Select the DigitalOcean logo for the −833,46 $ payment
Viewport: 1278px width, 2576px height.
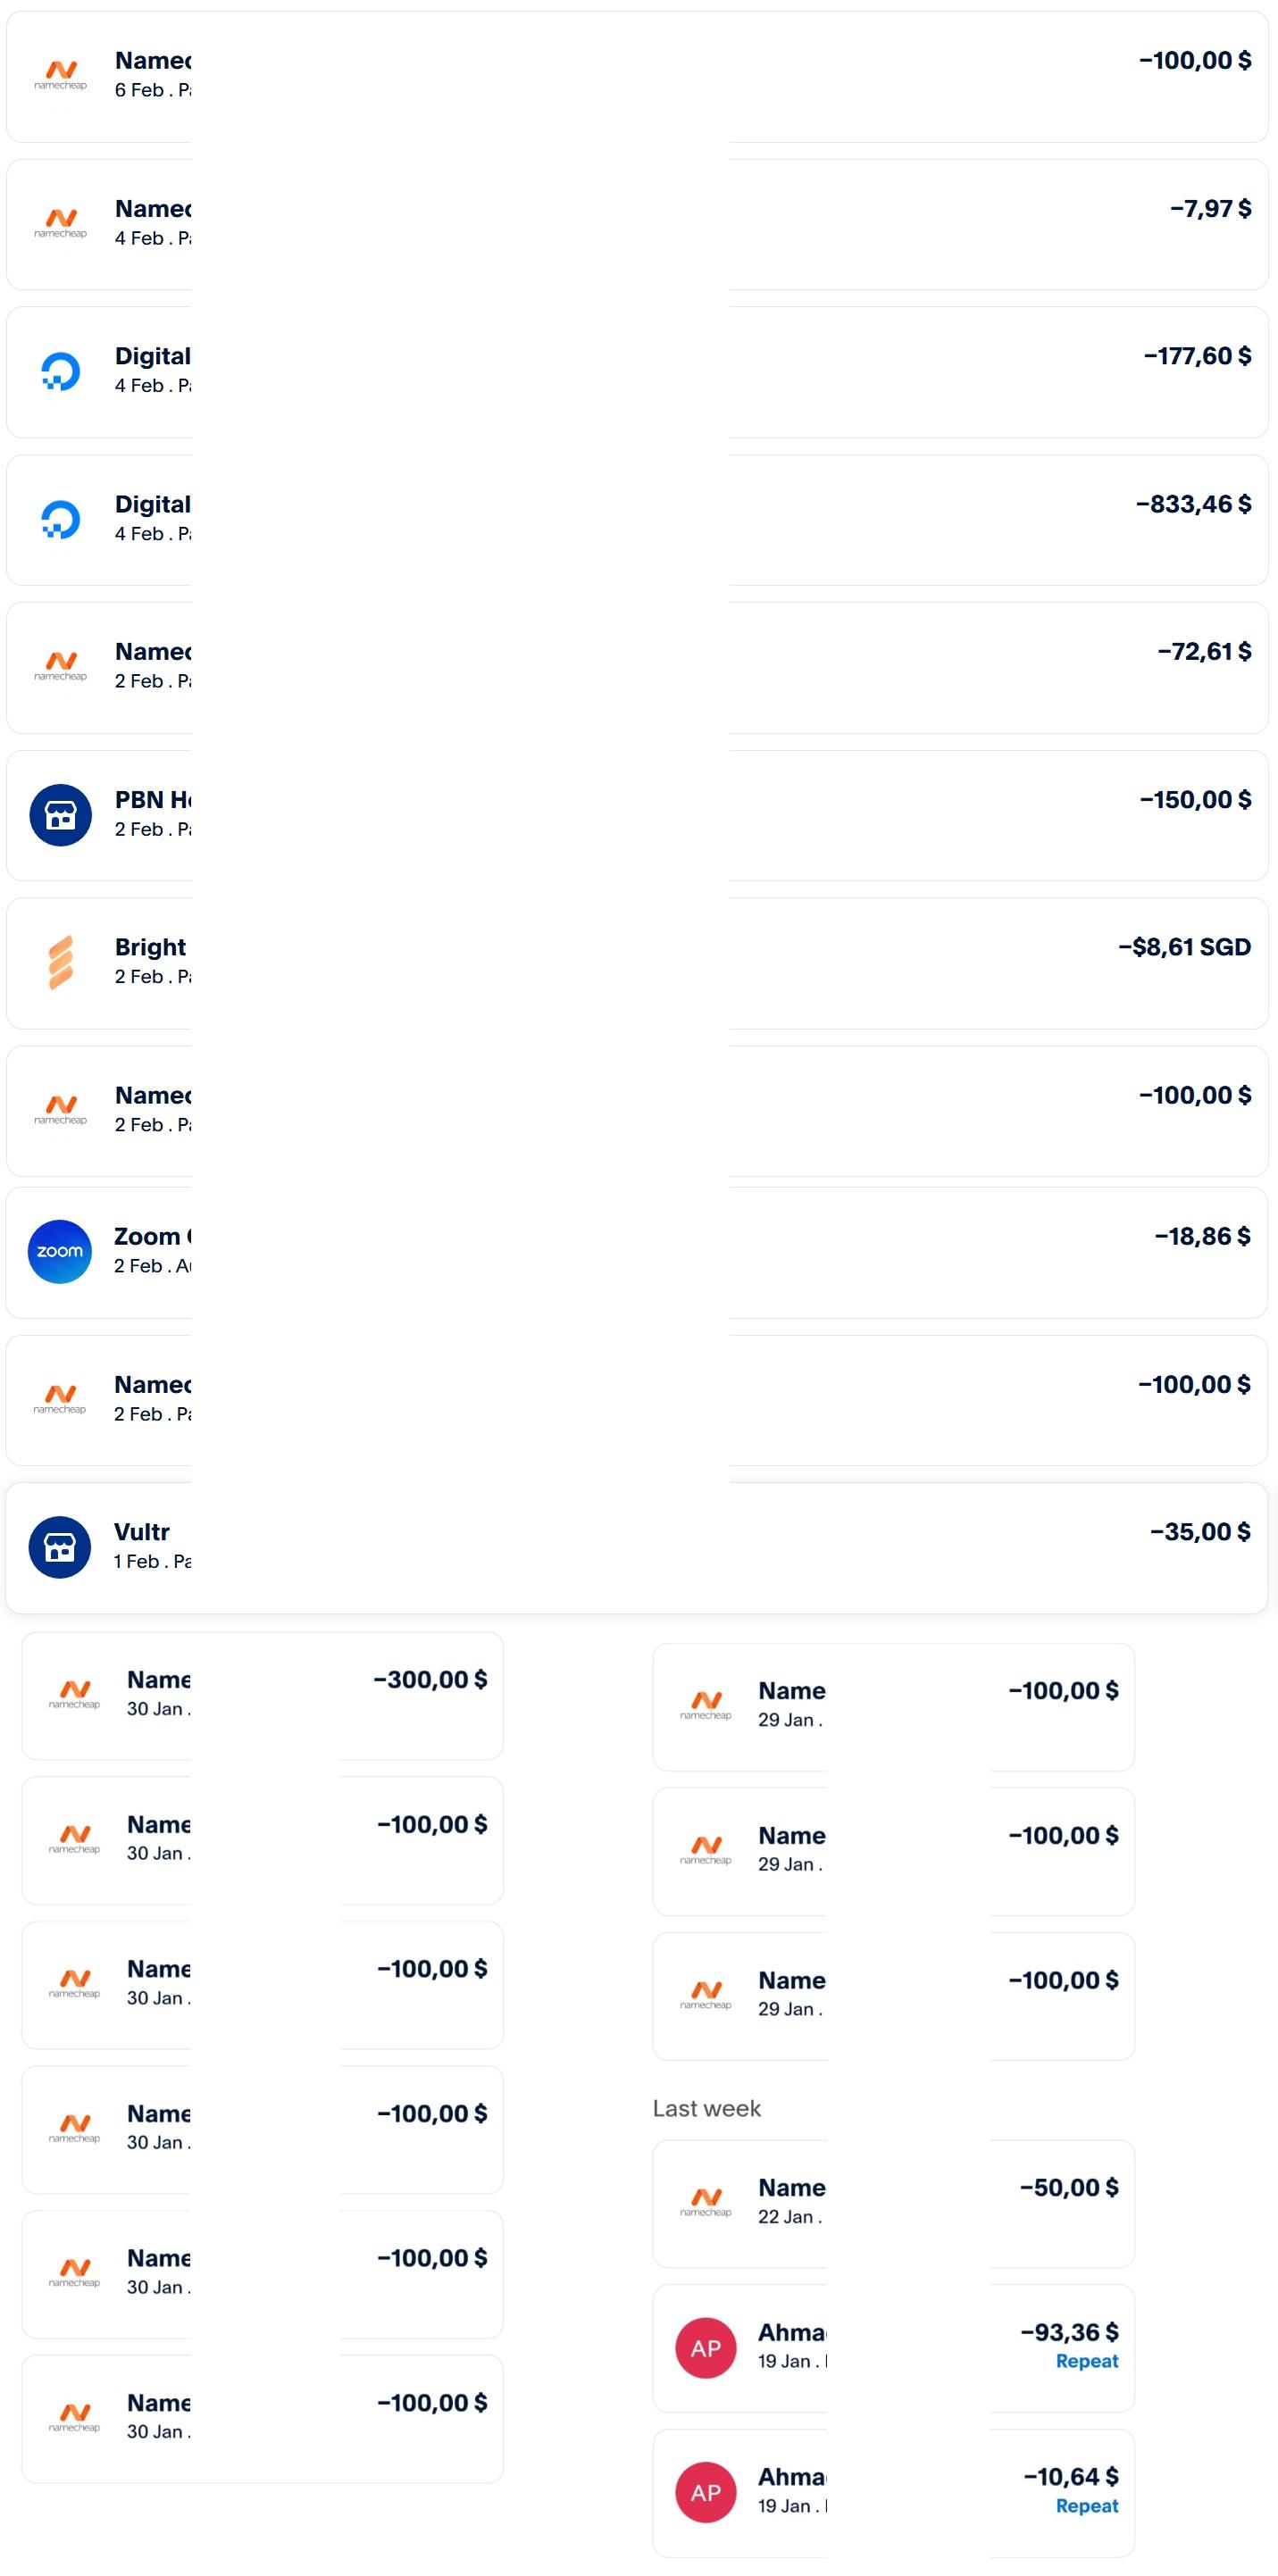point(61,519)
